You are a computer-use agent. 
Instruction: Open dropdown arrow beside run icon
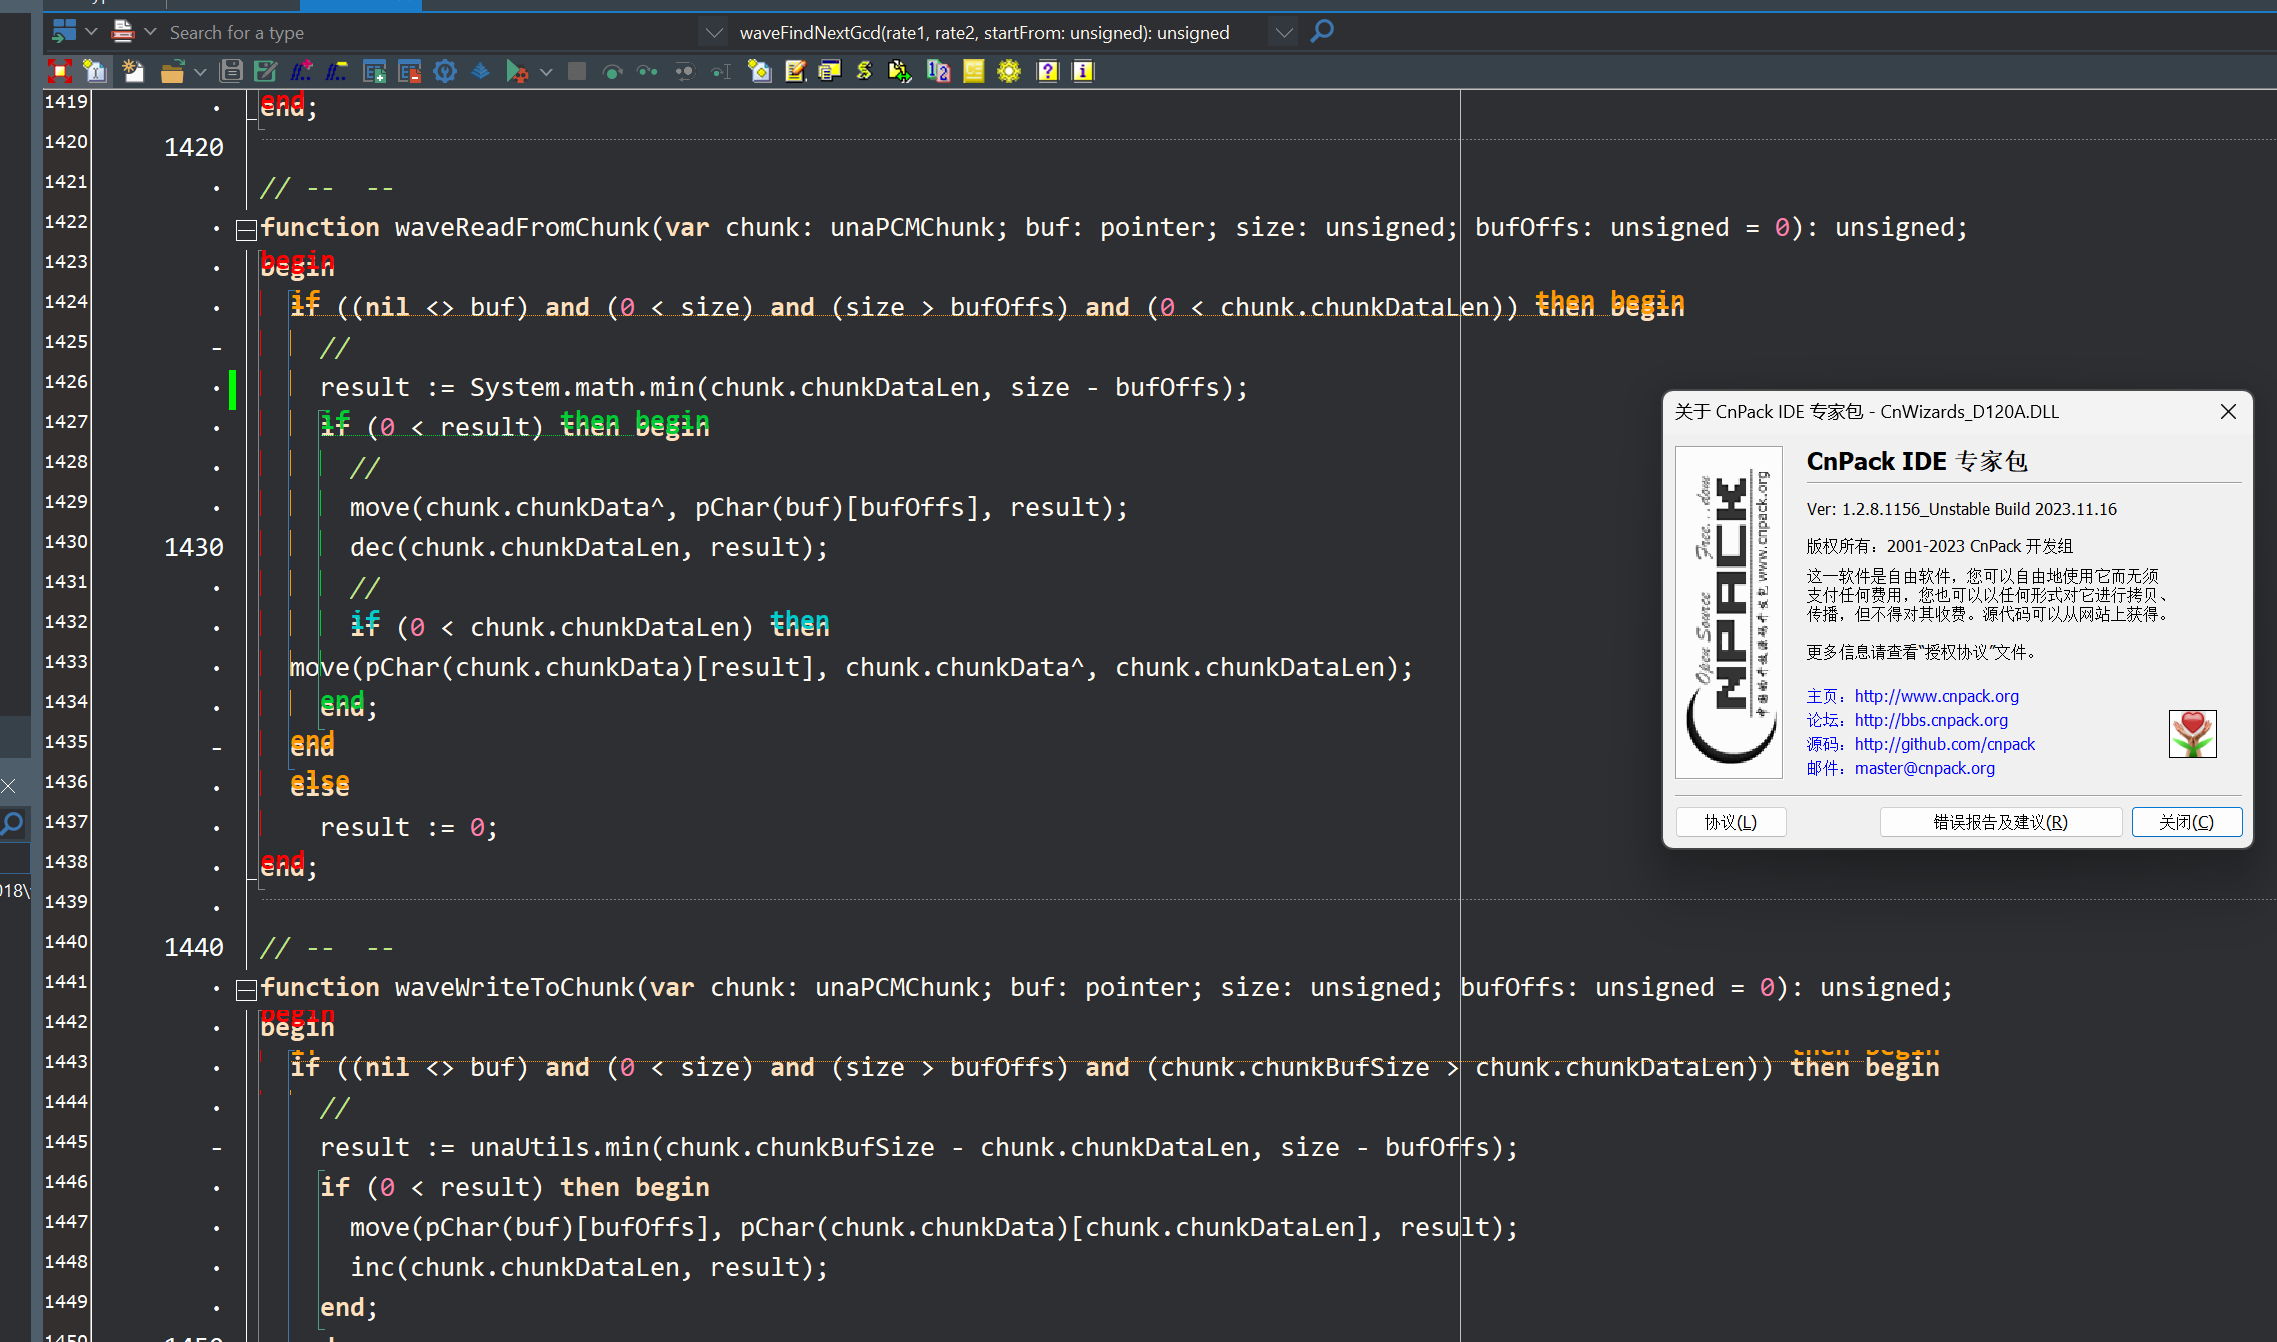tap(546, 72)
